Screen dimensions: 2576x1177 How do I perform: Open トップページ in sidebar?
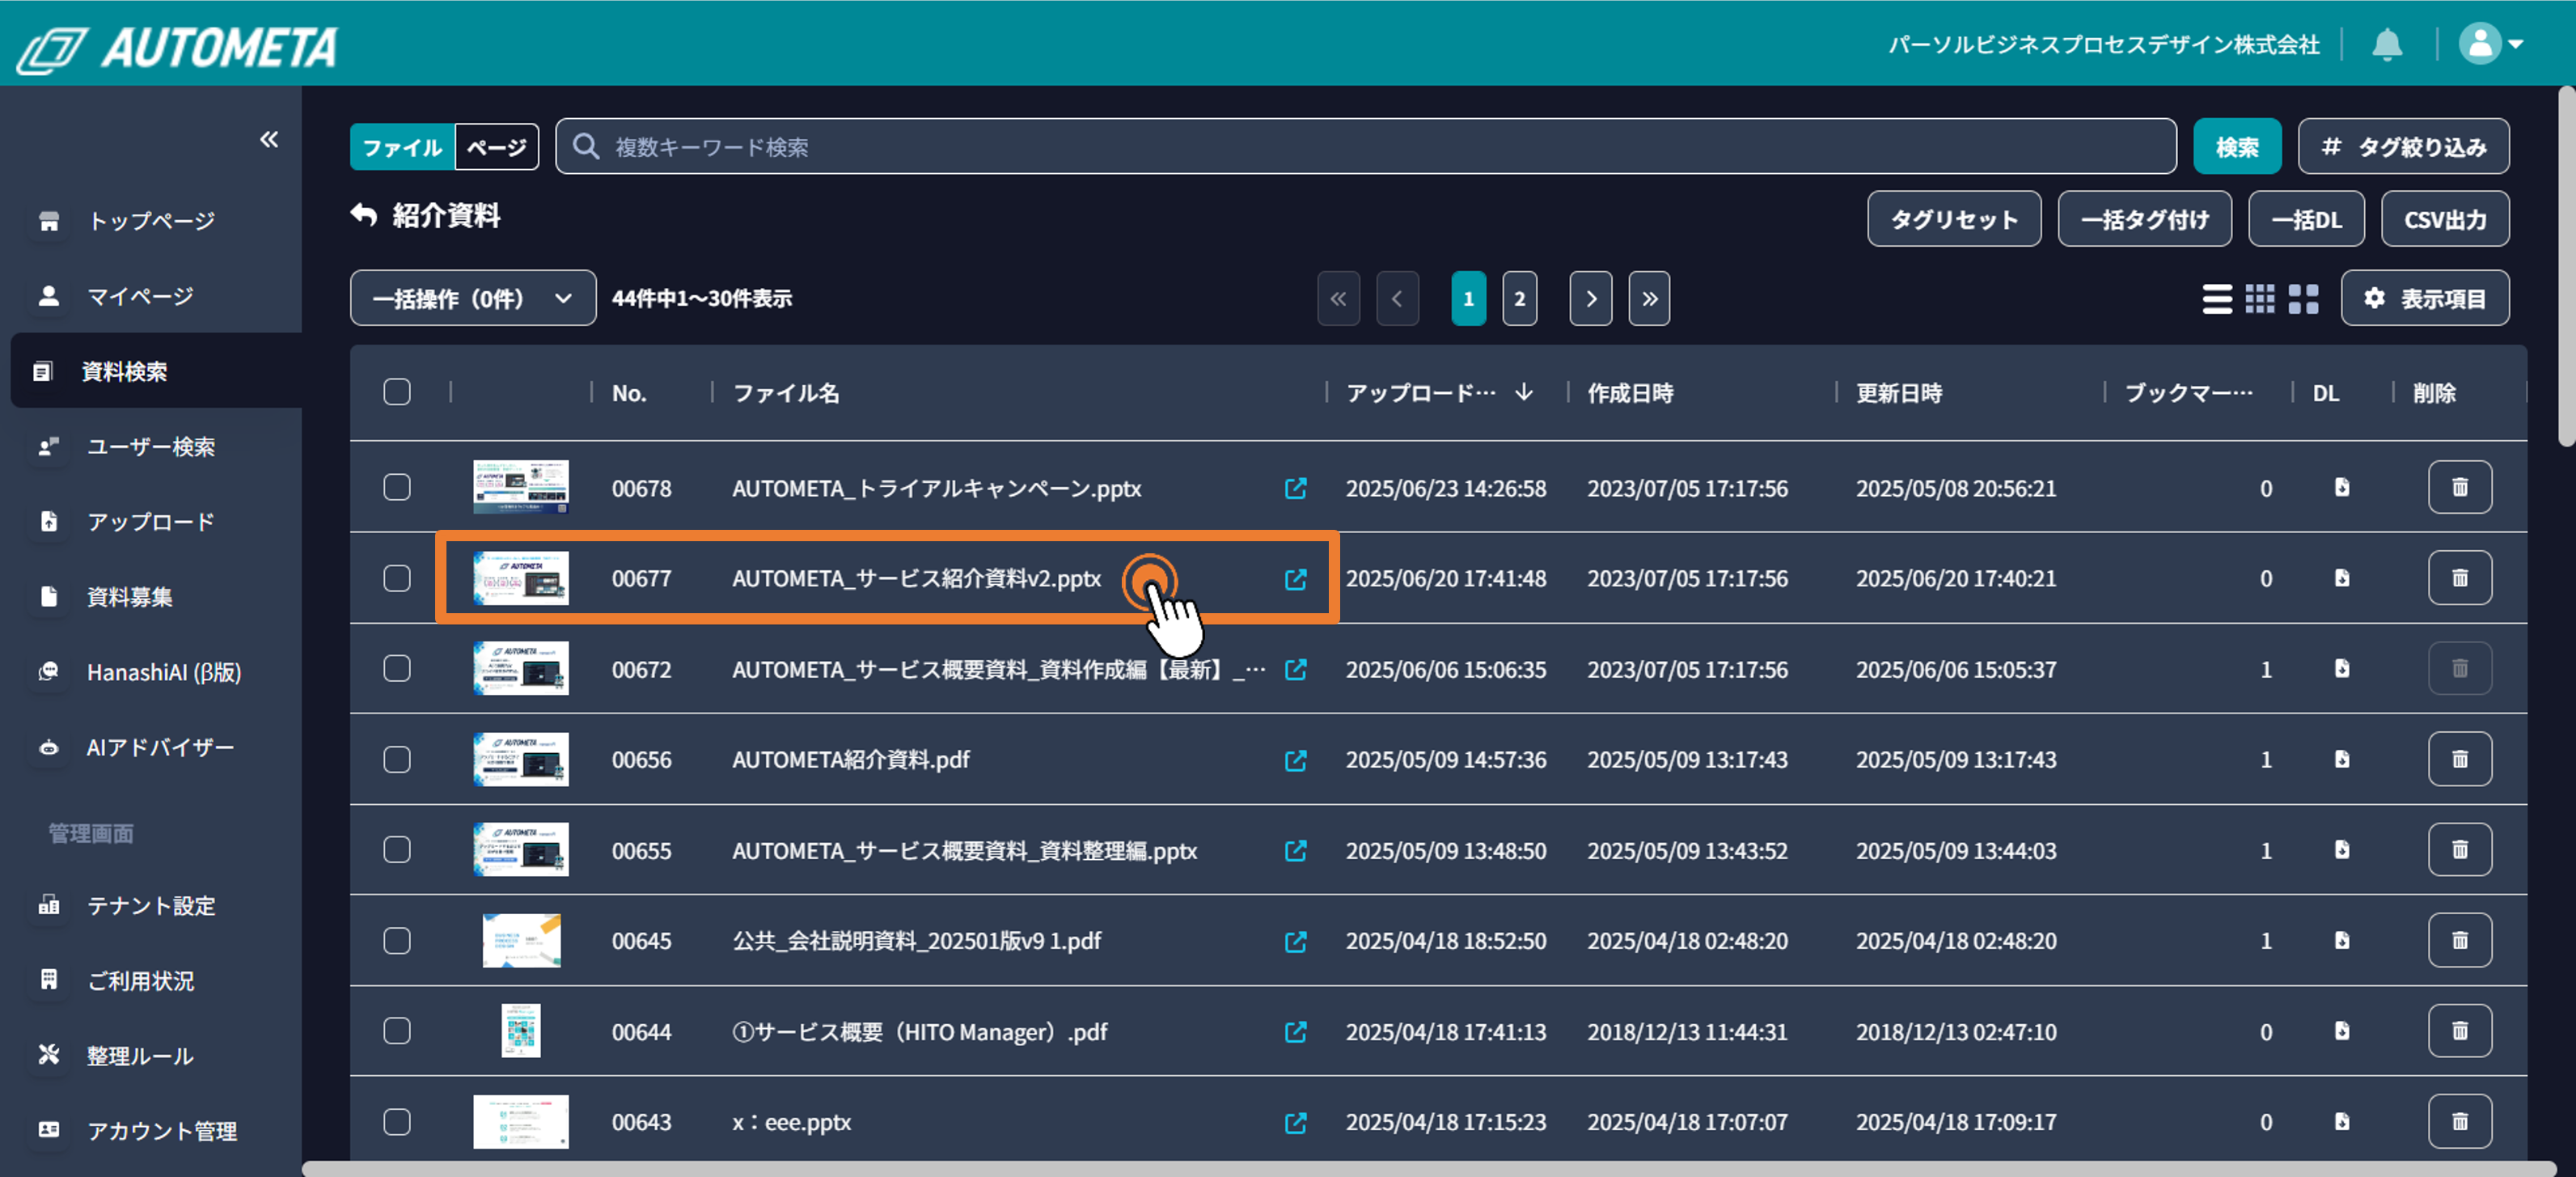(x=151, y=221)
